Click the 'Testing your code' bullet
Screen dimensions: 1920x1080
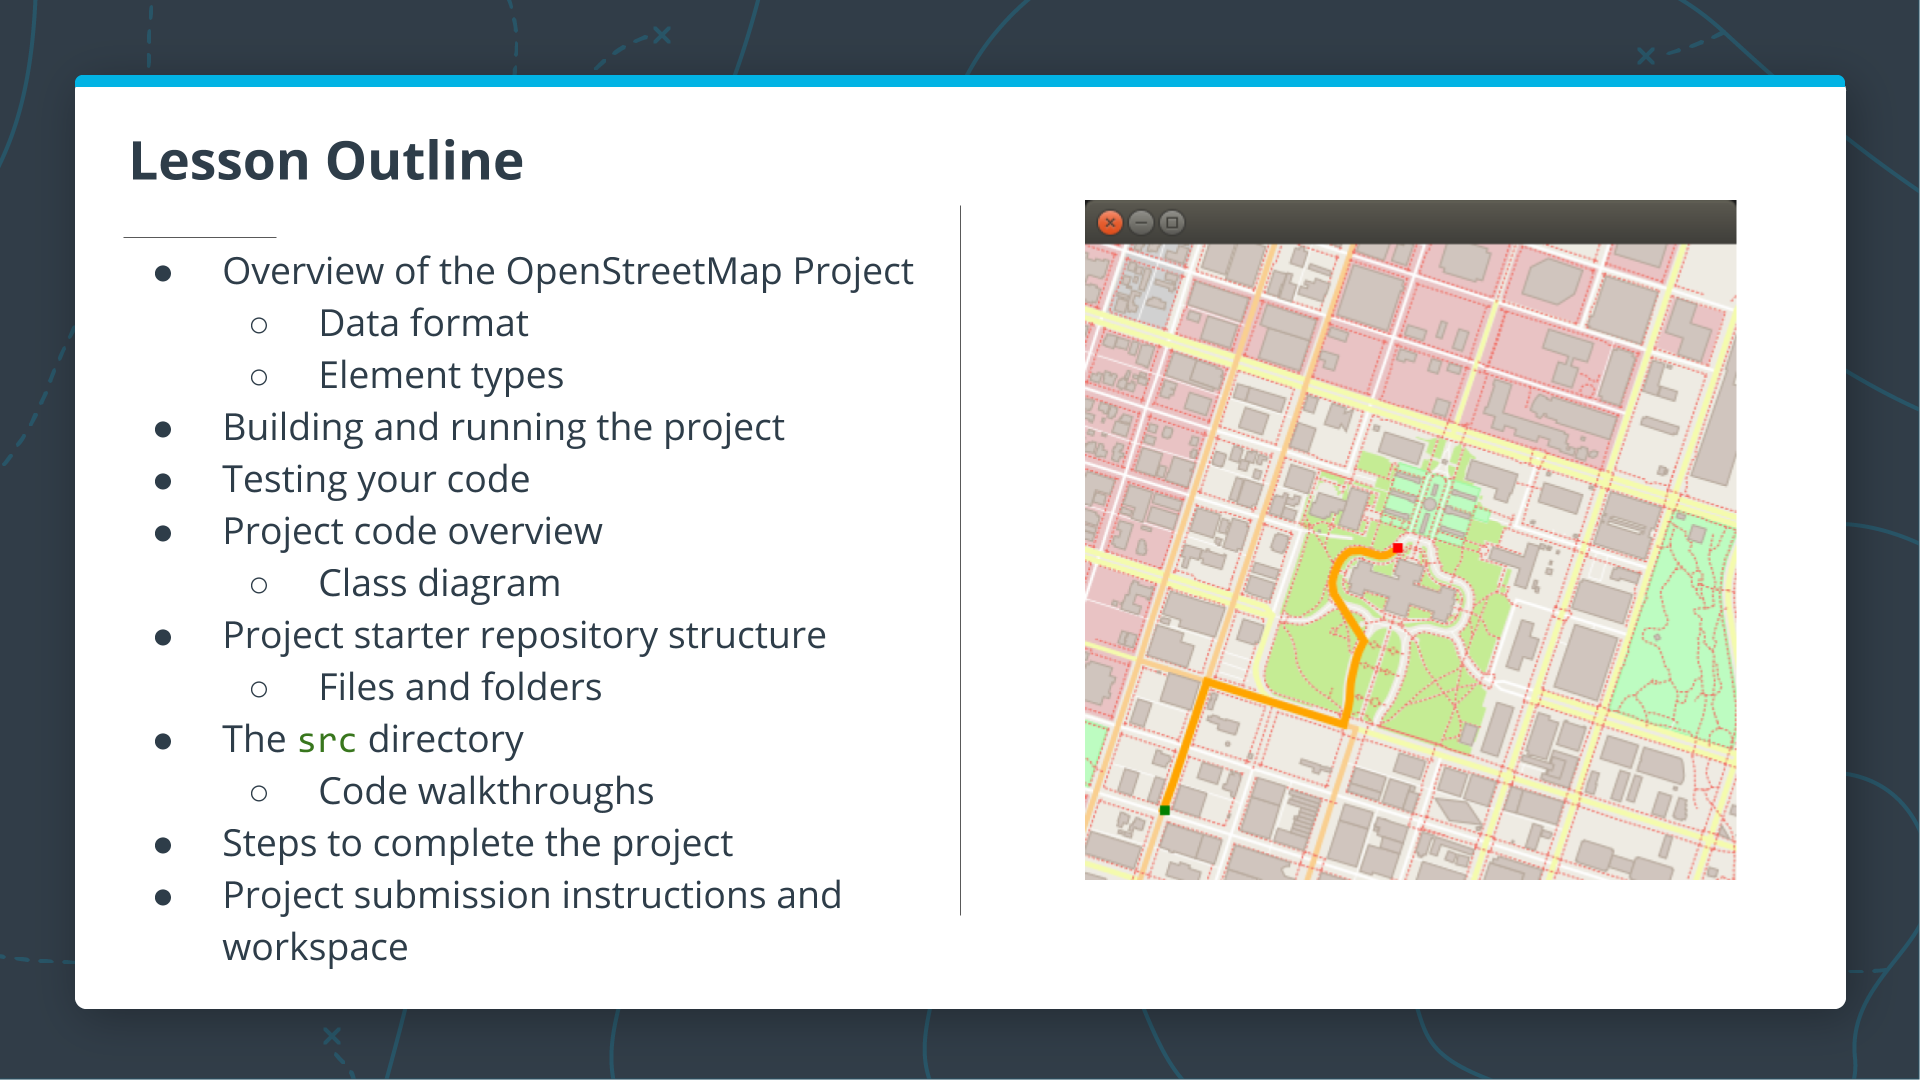[376, 480]
